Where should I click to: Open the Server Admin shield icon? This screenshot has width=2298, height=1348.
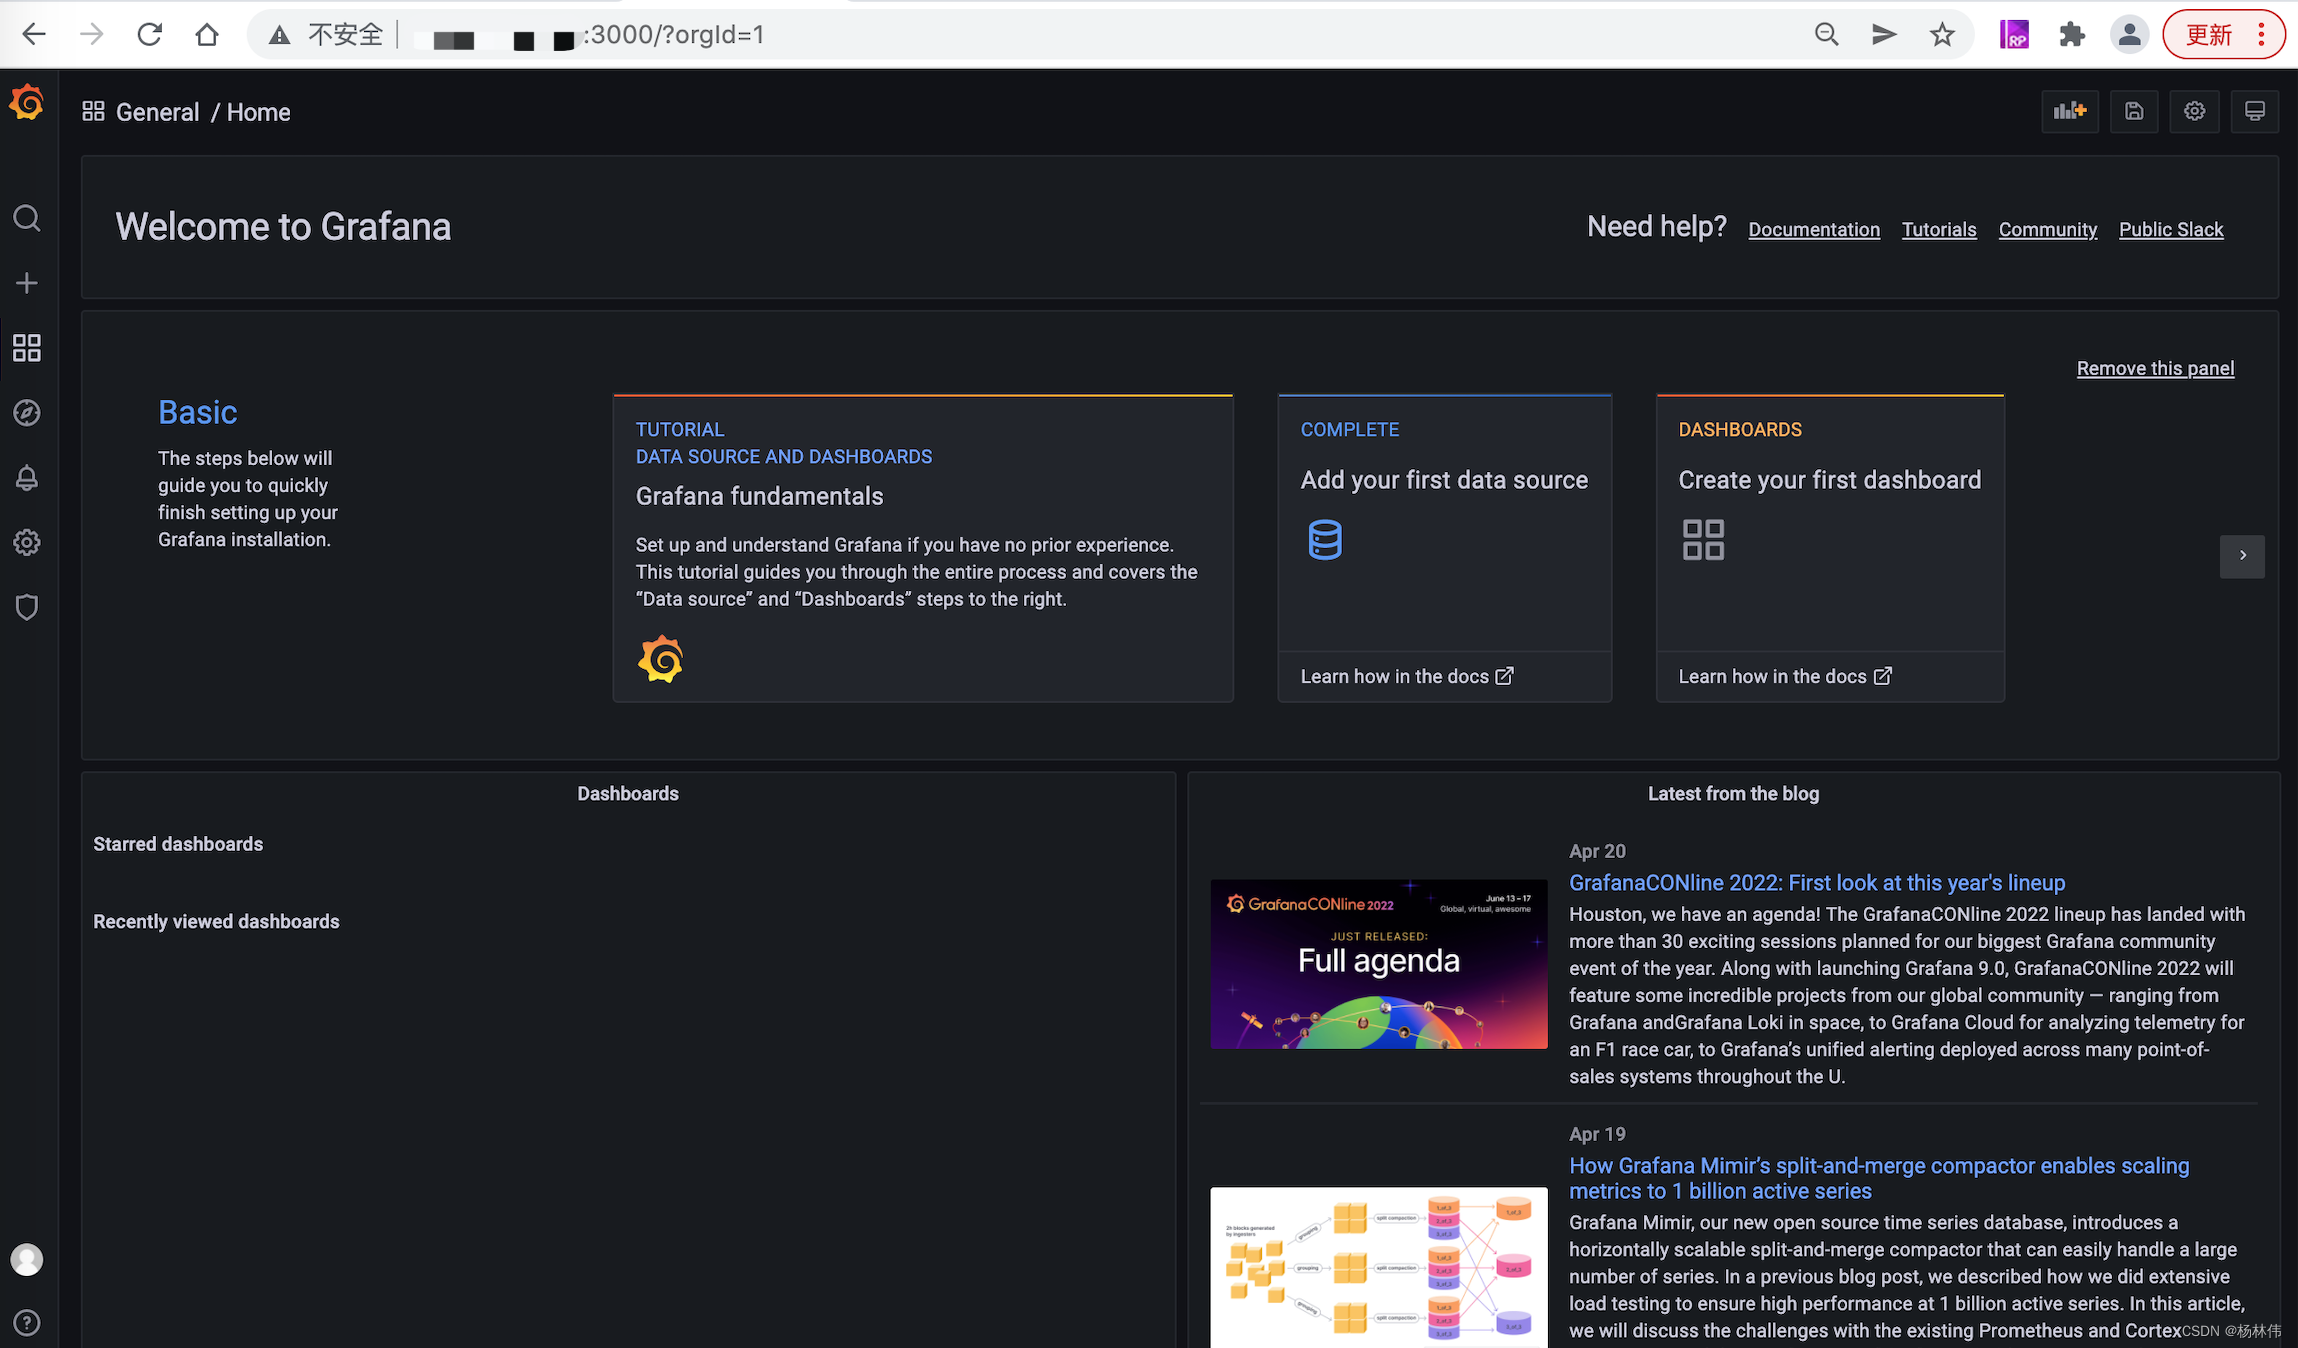click(27, 607)
